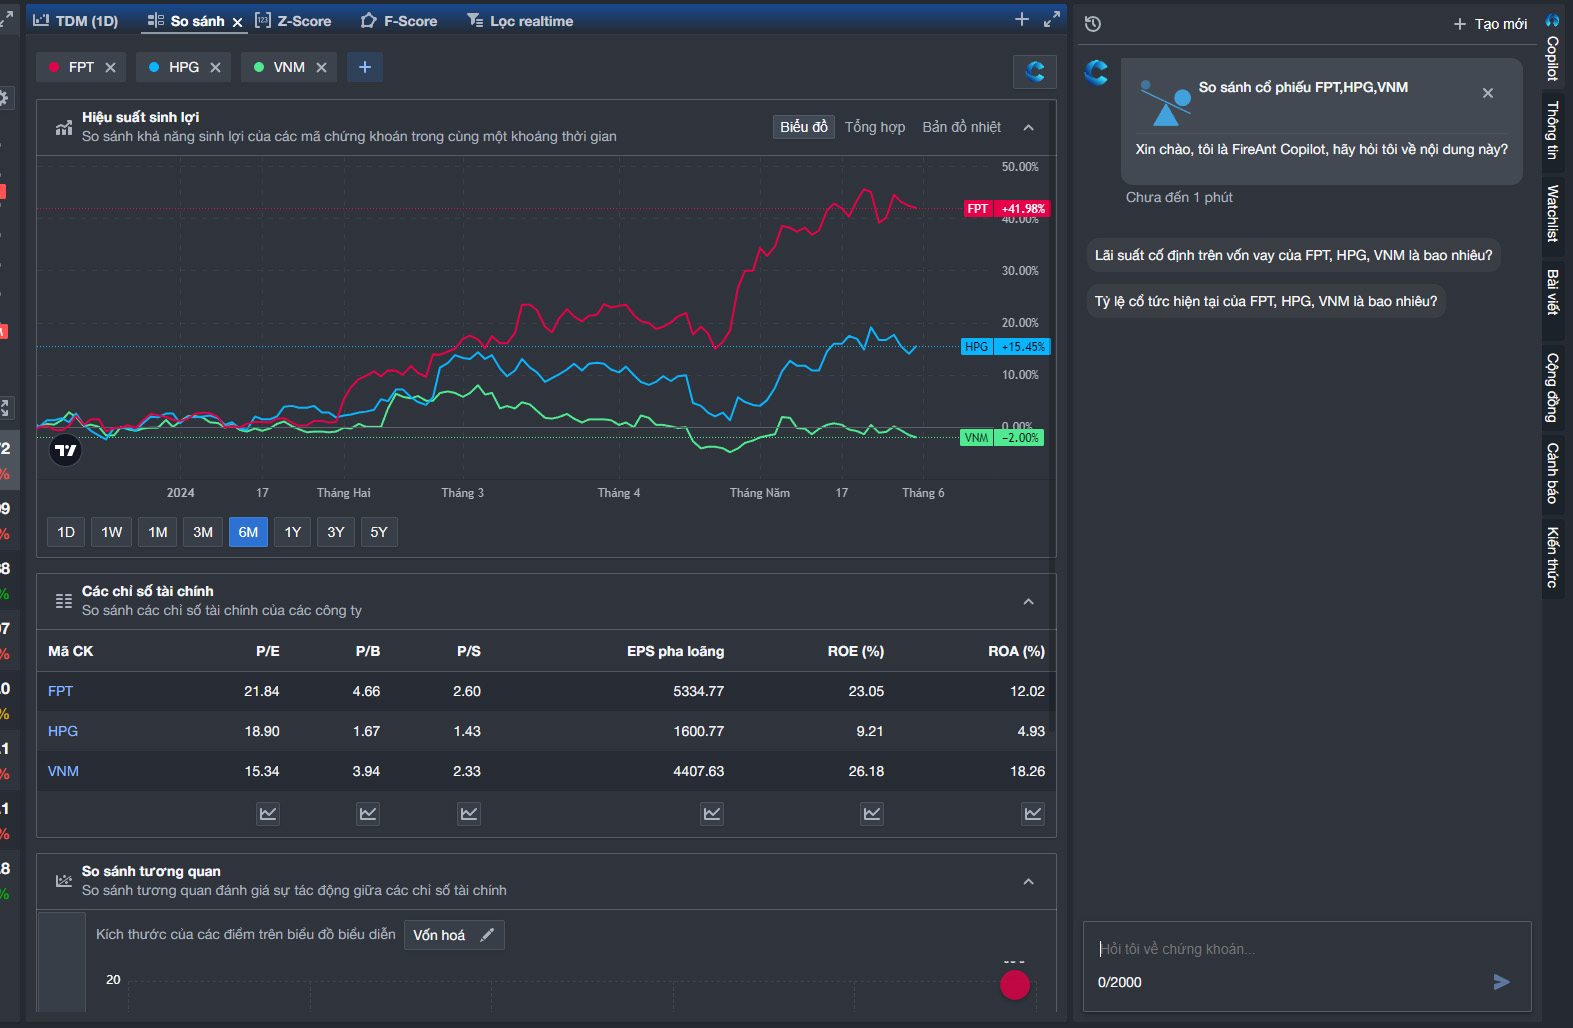The width and height of the screenshot is (1573, 1028).
Task: Edit Vốn hoá size setting pencil
Action: pos(487,935)
